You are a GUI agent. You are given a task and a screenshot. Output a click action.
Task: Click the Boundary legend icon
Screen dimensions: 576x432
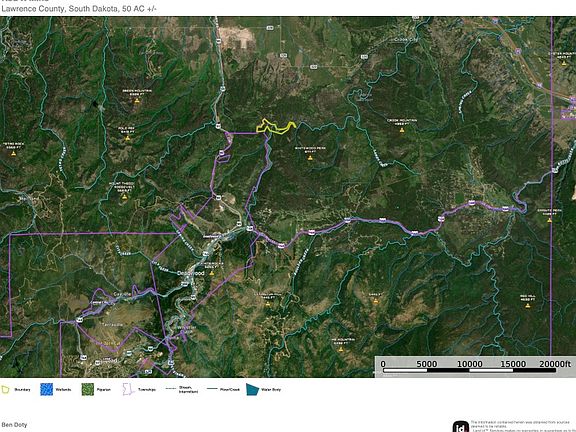point(5,390)
